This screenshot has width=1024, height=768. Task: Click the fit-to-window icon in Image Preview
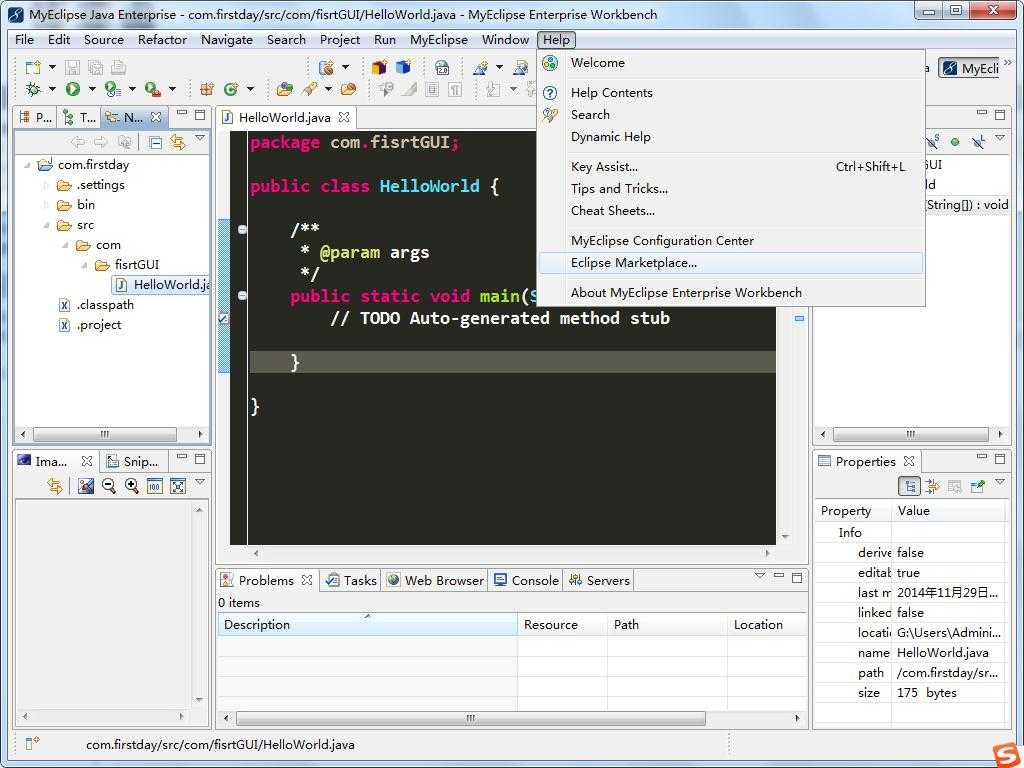[x=178, y=485]
